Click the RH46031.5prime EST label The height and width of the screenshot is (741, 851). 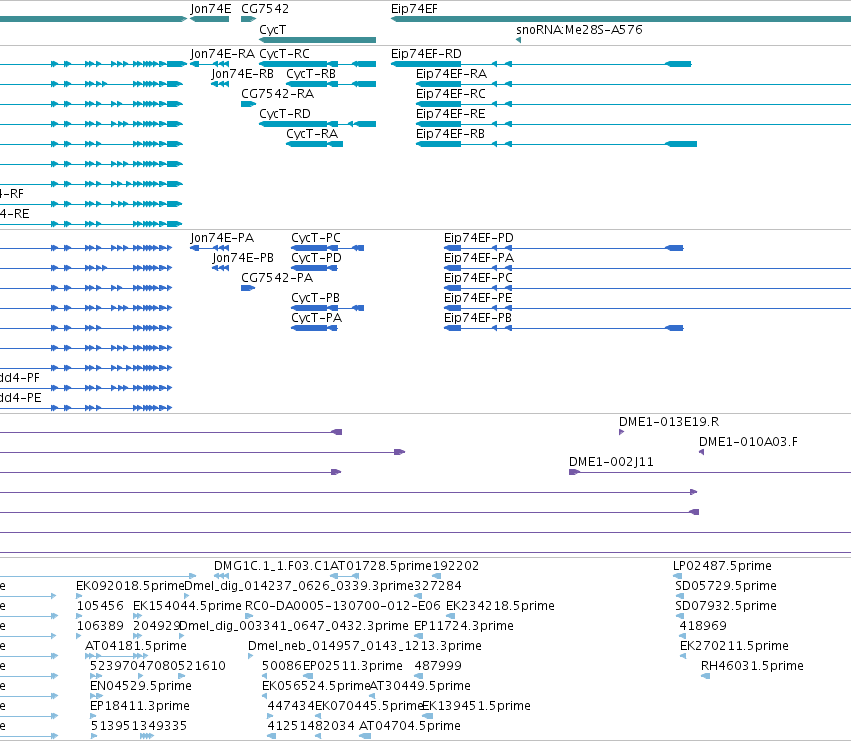(752, 667)
